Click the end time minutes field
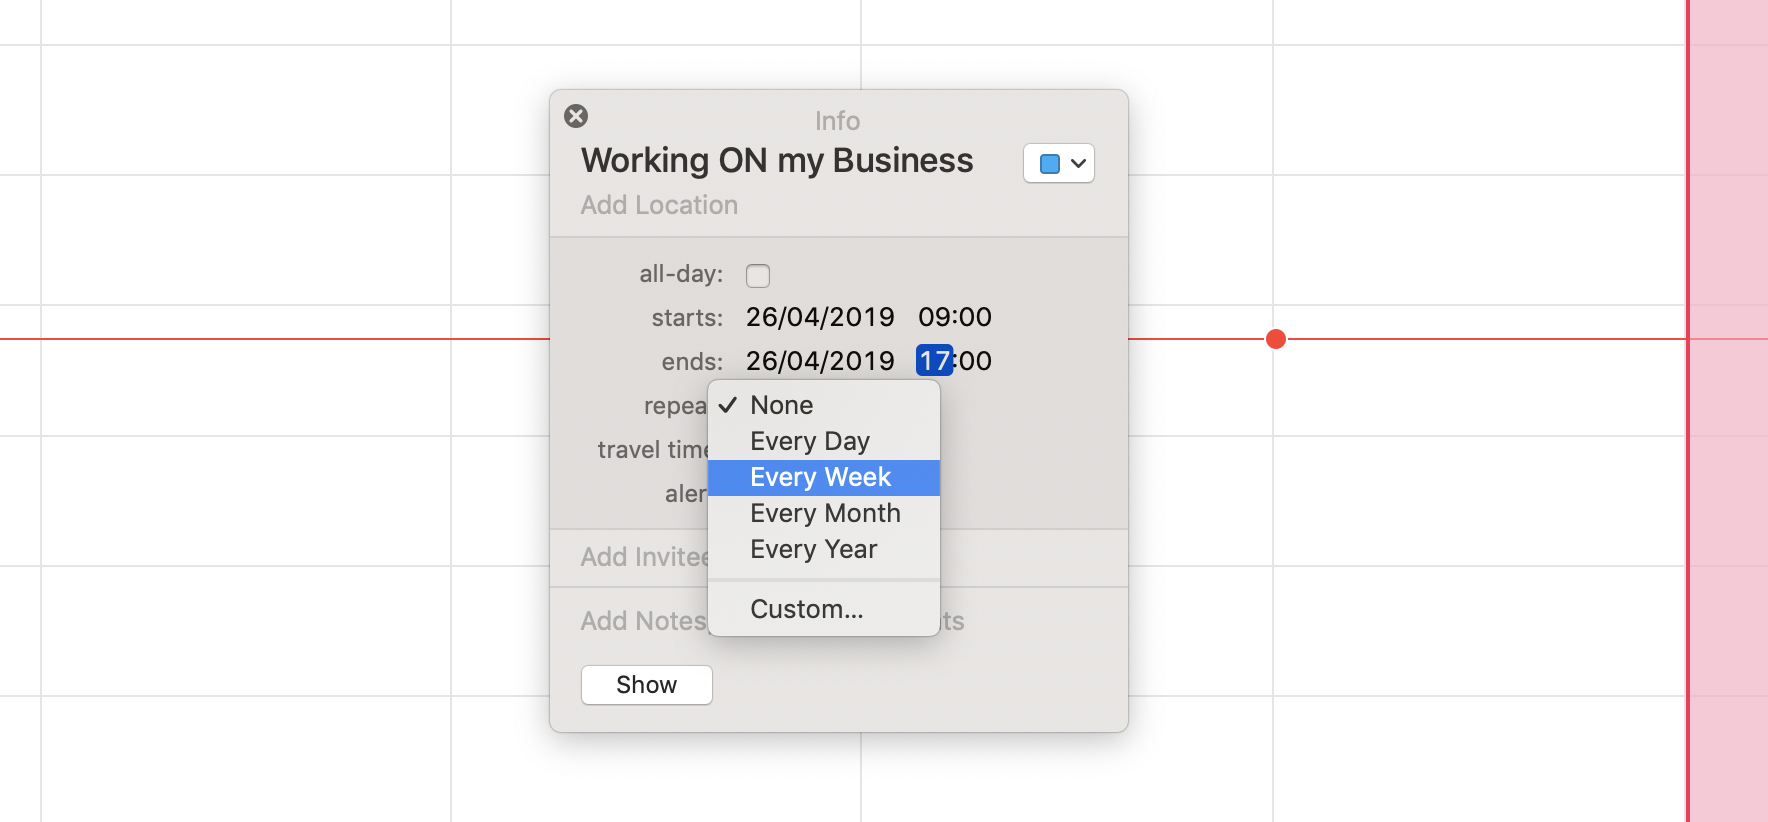 pyautogui.click(x=976, y=361)
